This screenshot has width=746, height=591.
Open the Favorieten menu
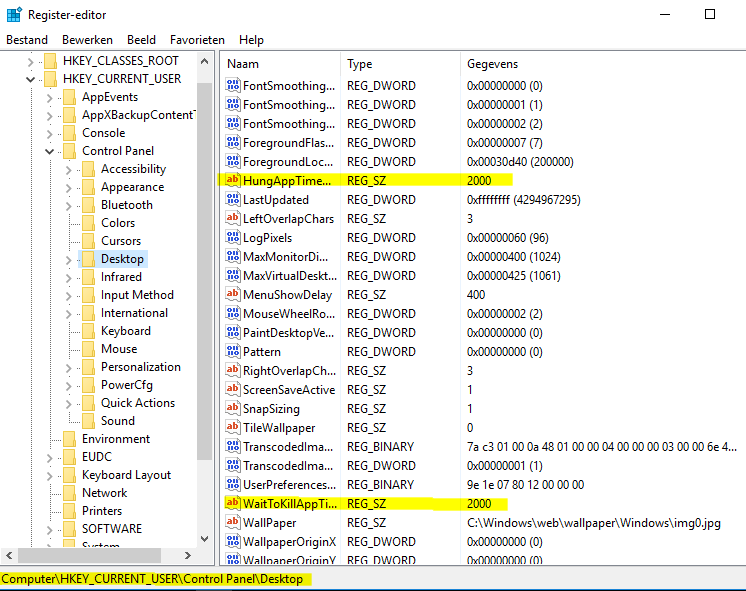coord(197,40)
